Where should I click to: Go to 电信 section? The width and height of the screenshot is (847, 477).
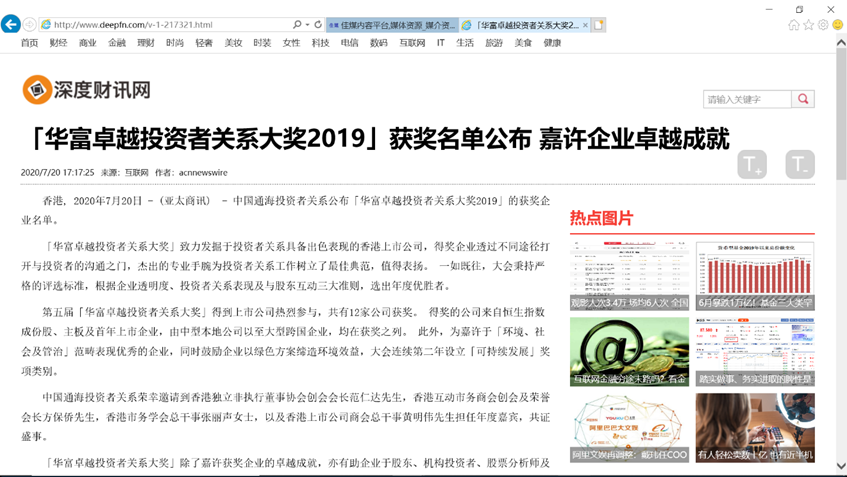[x=349, y=43]
